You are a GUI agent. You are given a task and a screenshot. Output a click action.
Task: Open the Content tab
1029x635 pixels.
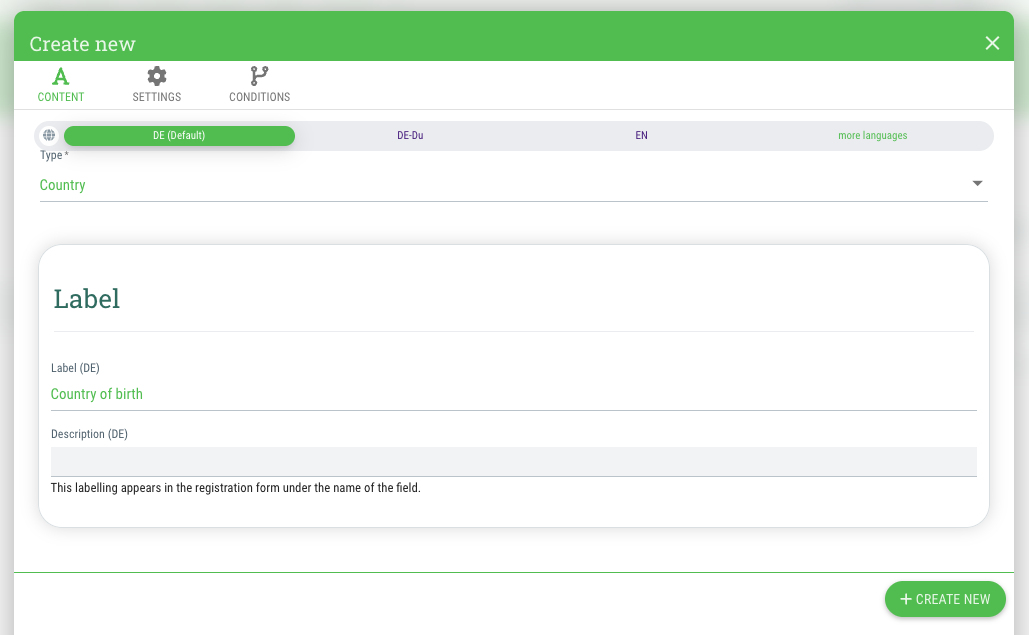coord(61,85)
